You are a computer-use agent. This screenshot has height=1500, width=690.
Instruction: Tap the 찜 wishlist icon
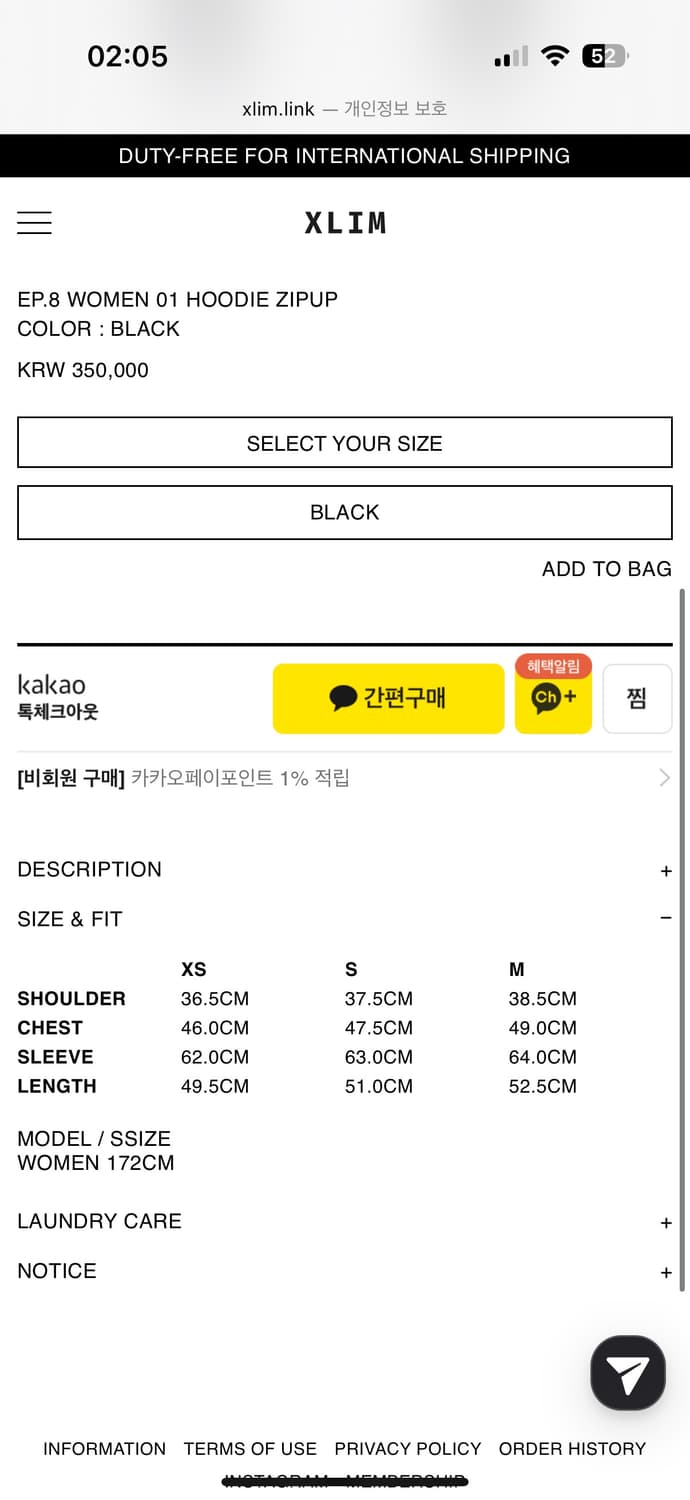pyautogui.click(x=637, y=698)
